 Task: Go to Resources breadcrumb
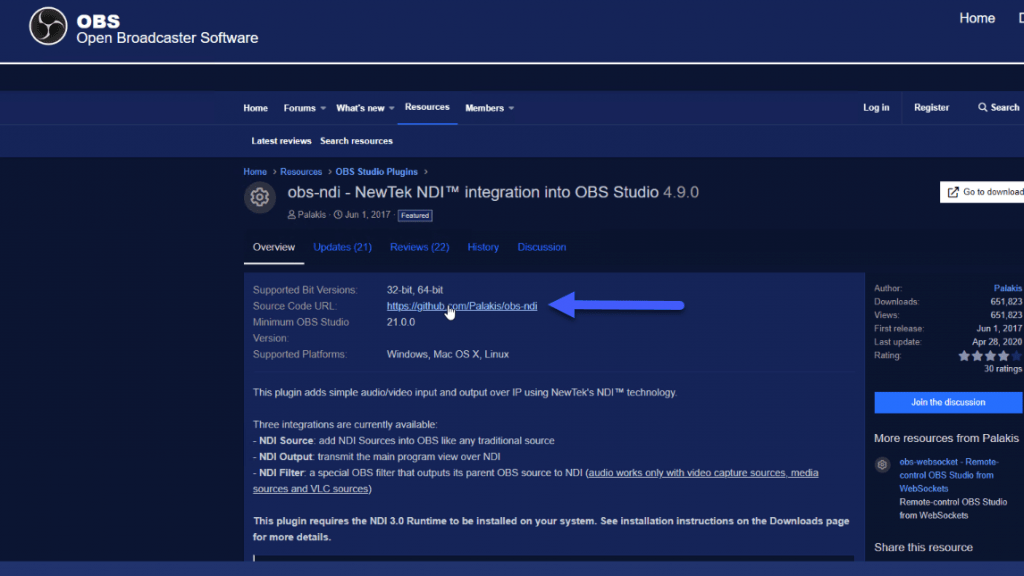click(x=301, y=172)
